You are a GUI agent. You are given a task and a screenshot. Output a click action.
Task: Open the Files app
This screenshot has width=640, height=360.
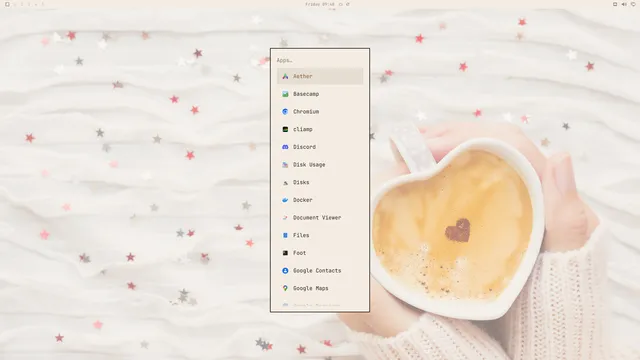[320, 235]
